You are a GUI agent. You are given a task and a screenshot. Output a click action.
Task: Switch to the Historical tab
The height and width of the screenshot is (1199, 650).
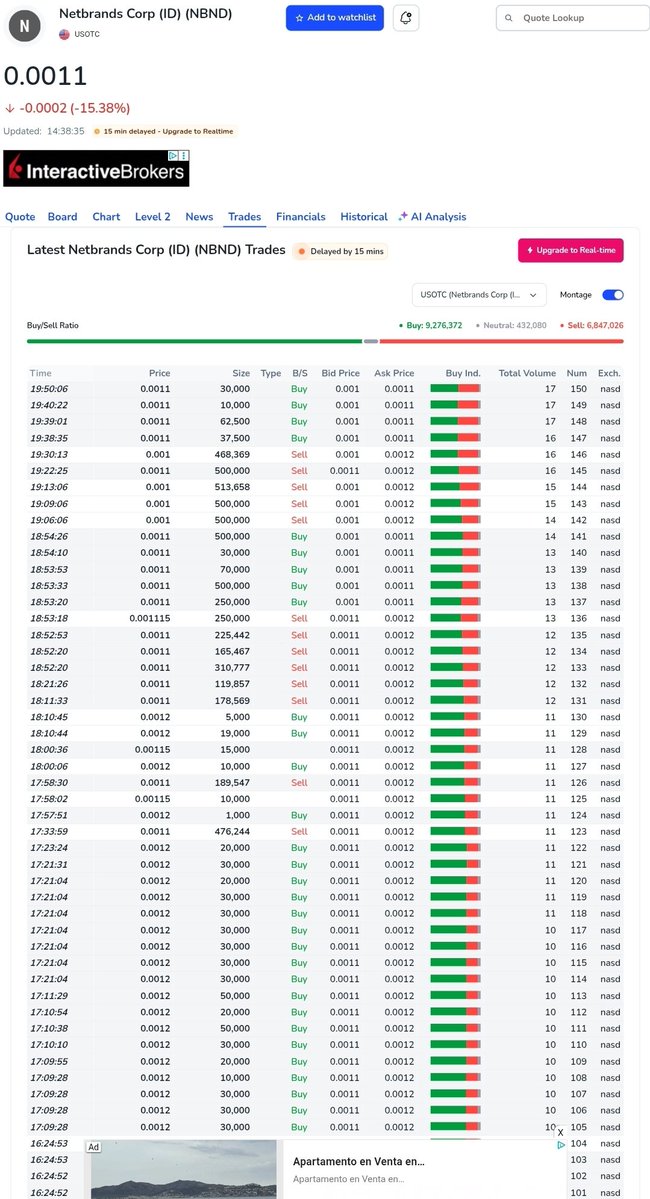364,216
